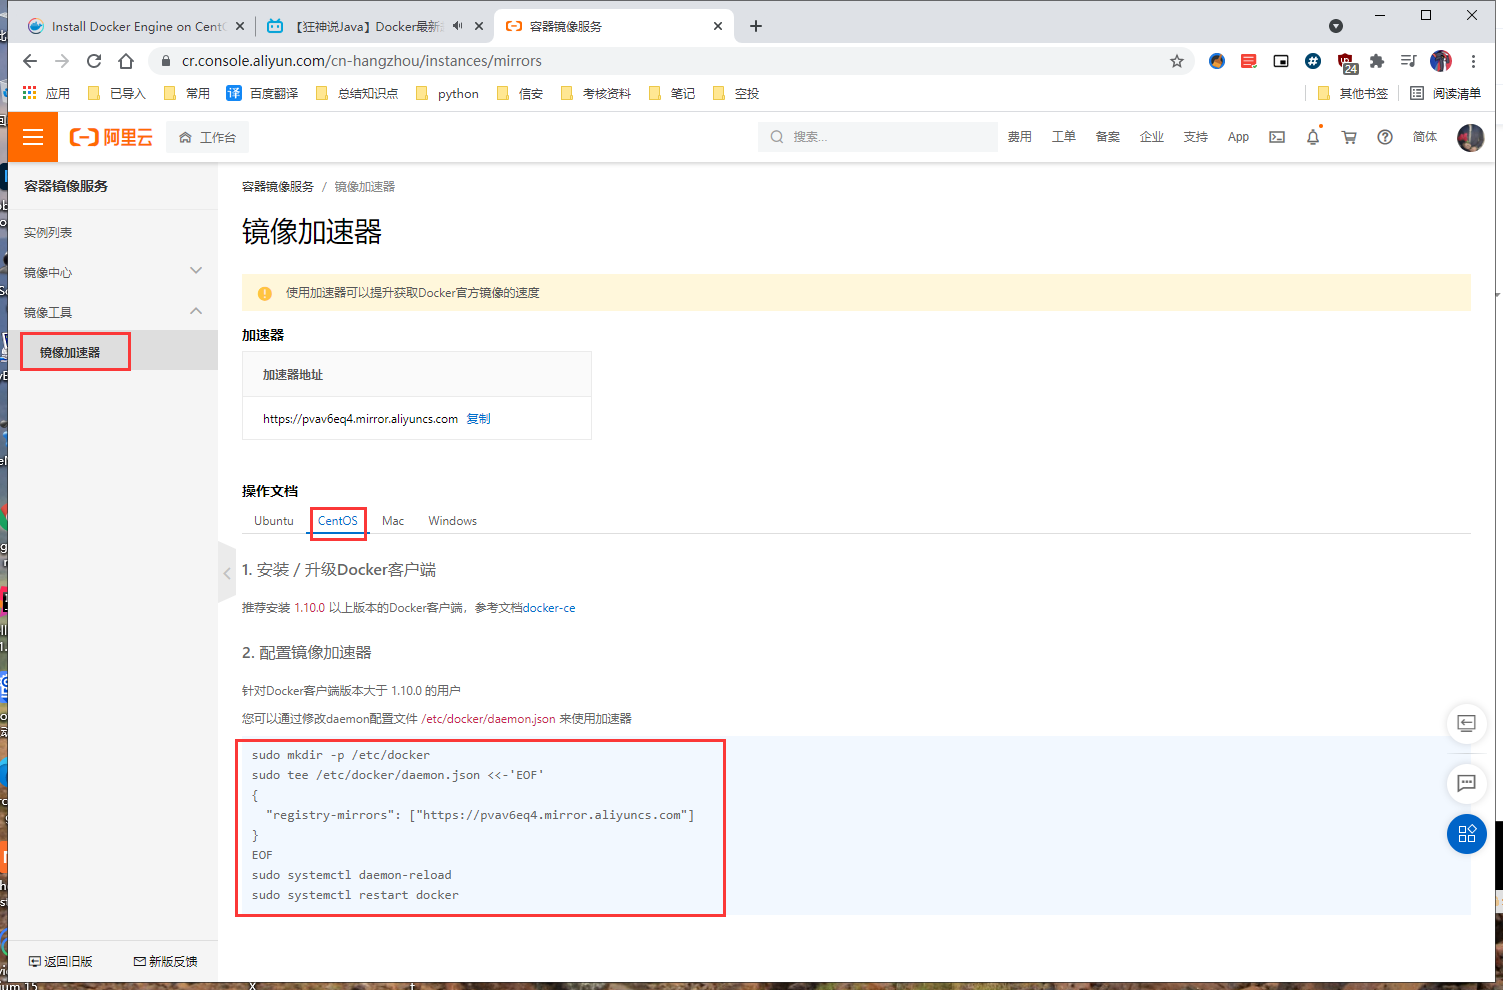Select 镜像加速器 sidebar item
1503x990 pixels.
(x=113, y=352)
